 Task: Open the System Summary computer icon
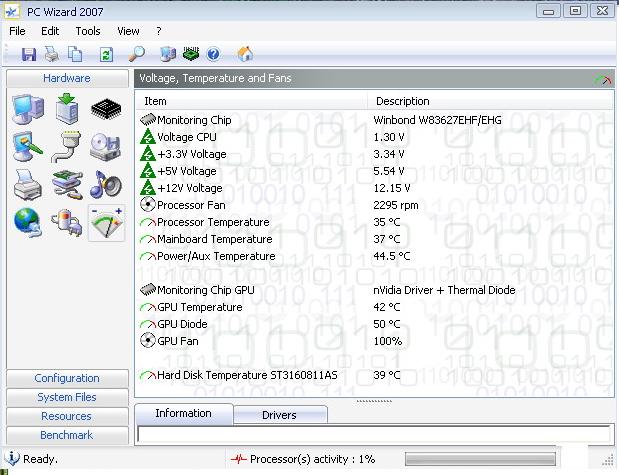tap(28, 109)
